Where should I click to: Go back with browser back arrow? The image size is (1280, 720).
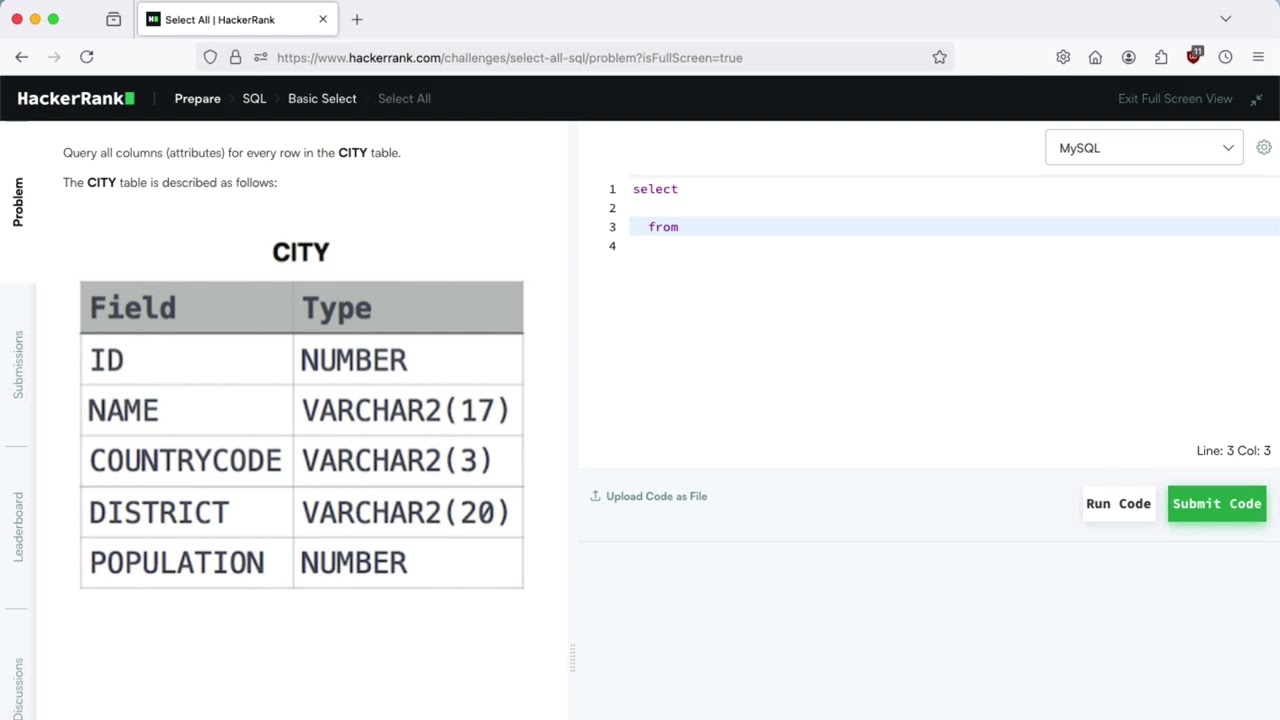pyautogui.click(x=22, y=57)
